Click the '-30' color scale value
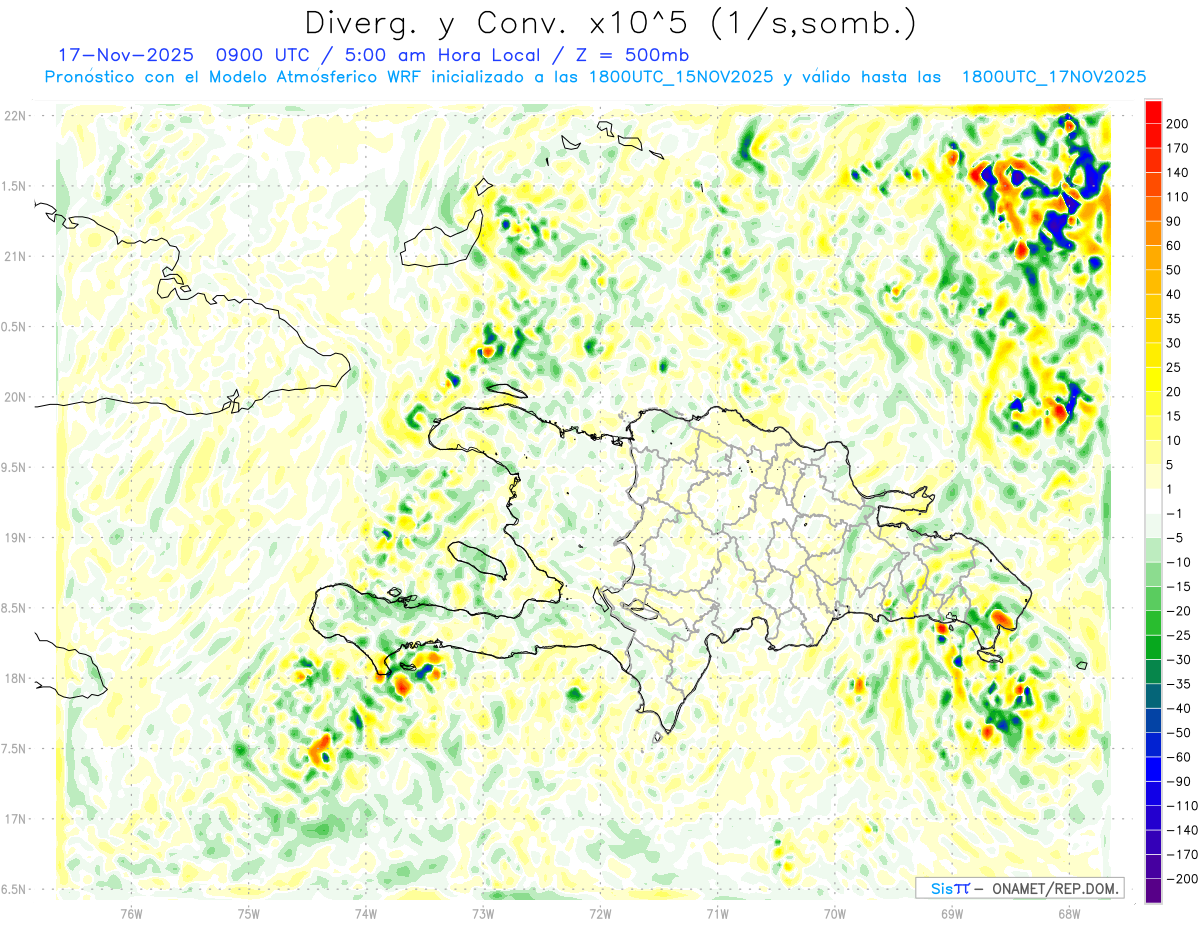The height and width of the screenshot is (927, 1200). [1181, 660]
